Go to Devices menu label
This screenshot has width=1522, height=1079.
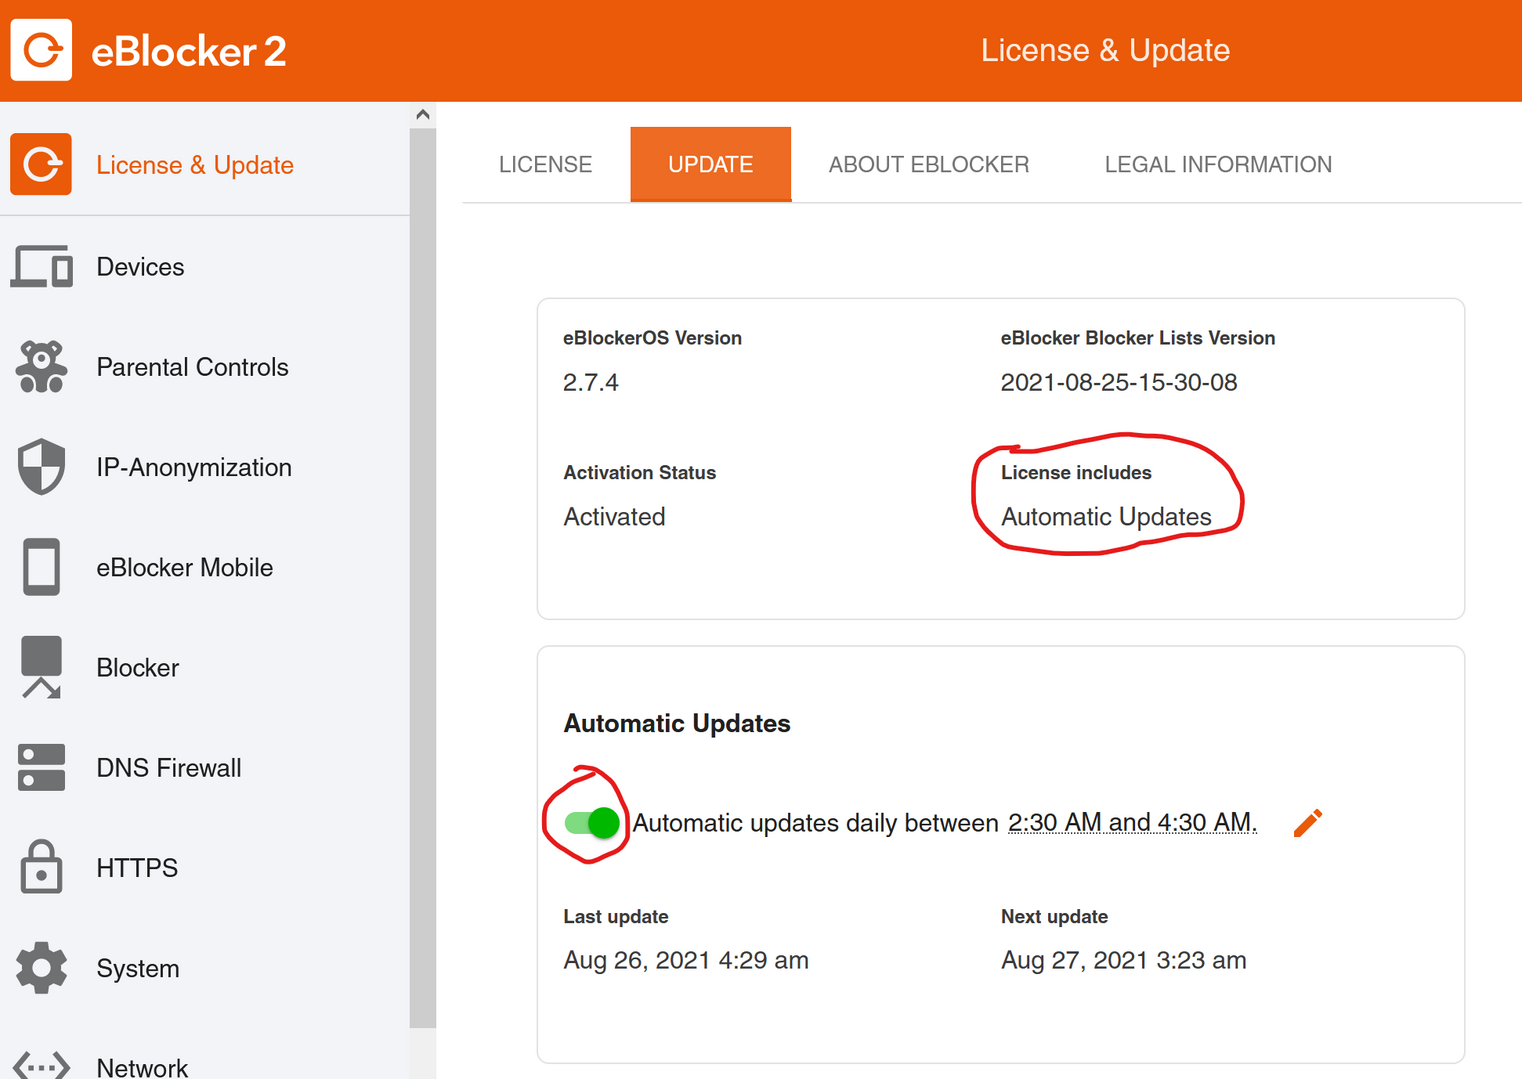tap(140, 267)
